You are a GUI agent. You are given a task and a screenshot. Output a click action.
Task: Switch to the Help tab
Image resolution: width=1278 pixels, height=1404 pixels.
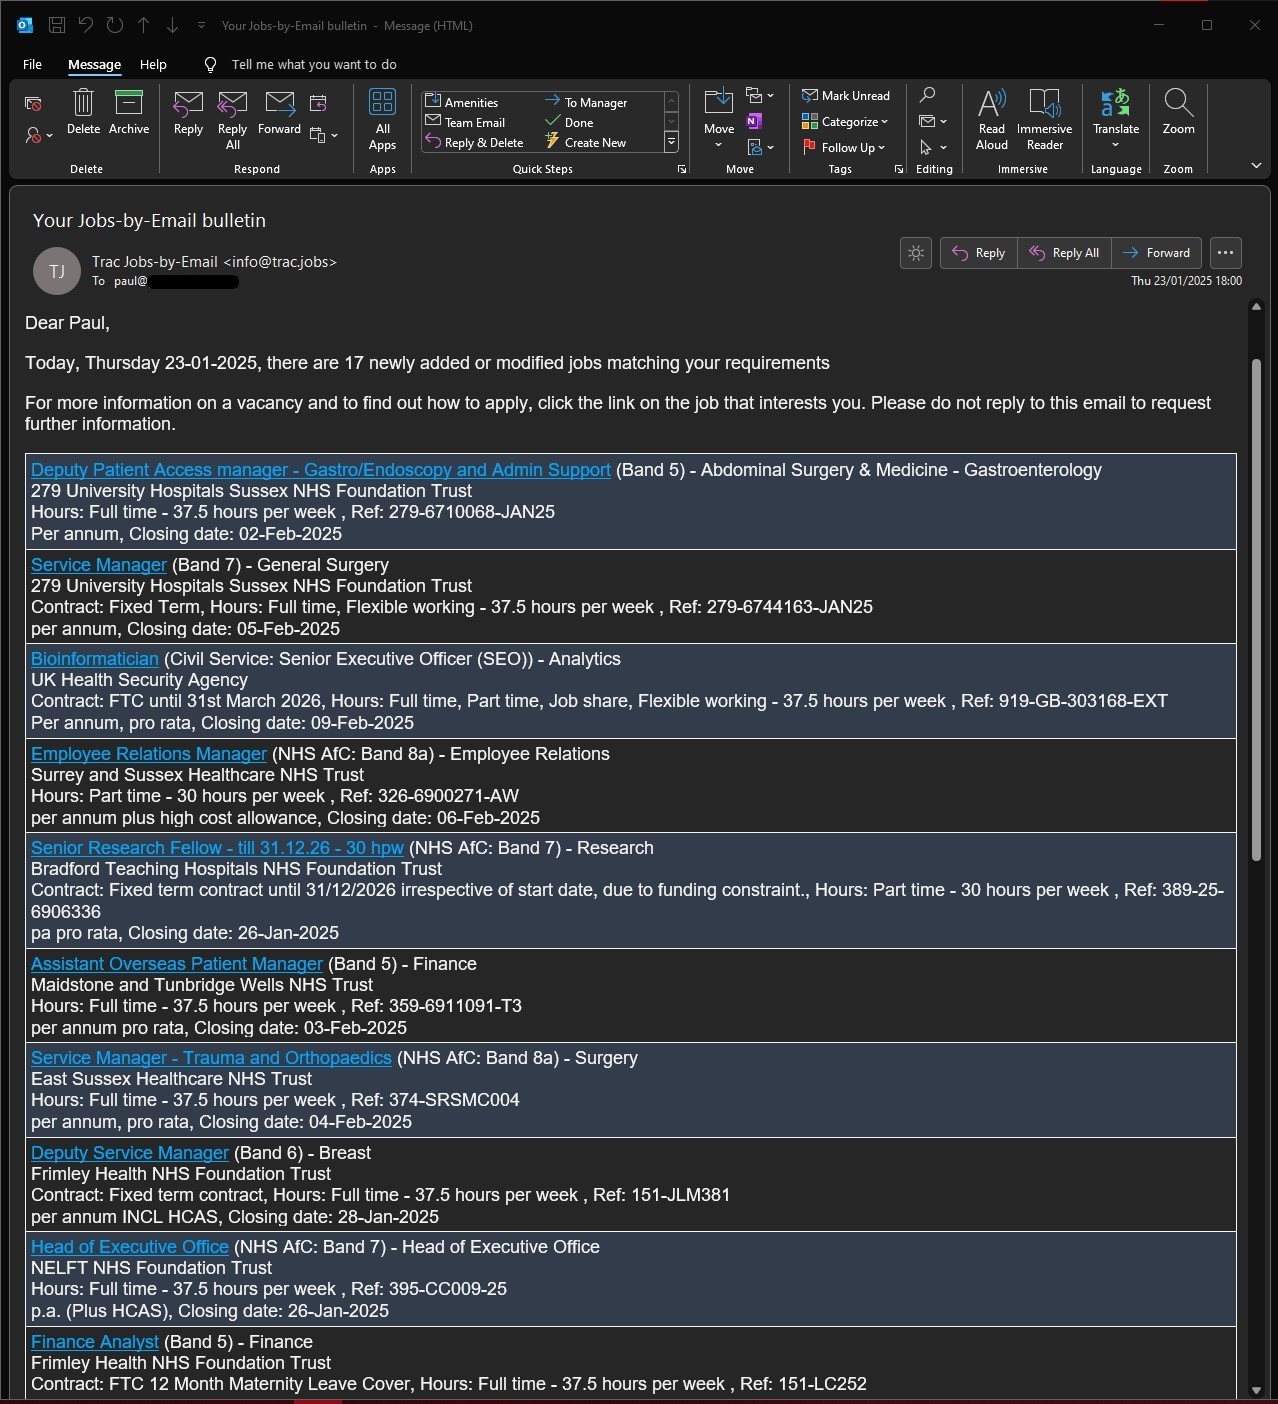[153, 65]
